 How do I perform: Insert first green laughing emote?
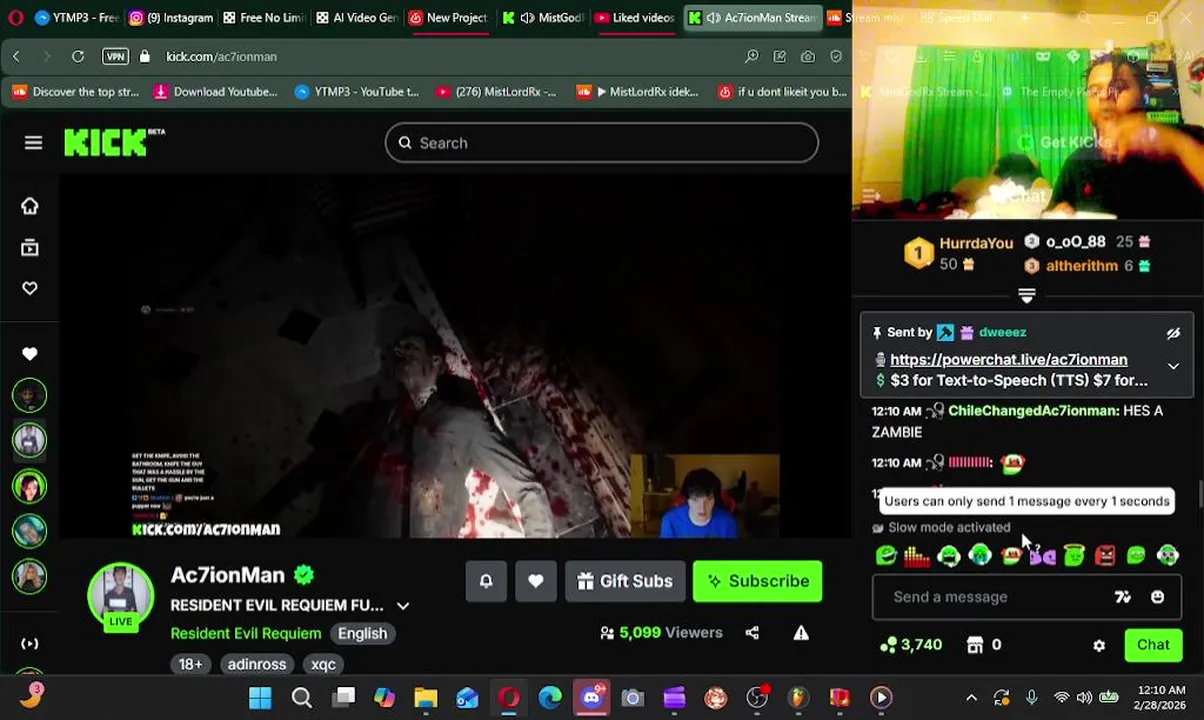click(886, 555)
